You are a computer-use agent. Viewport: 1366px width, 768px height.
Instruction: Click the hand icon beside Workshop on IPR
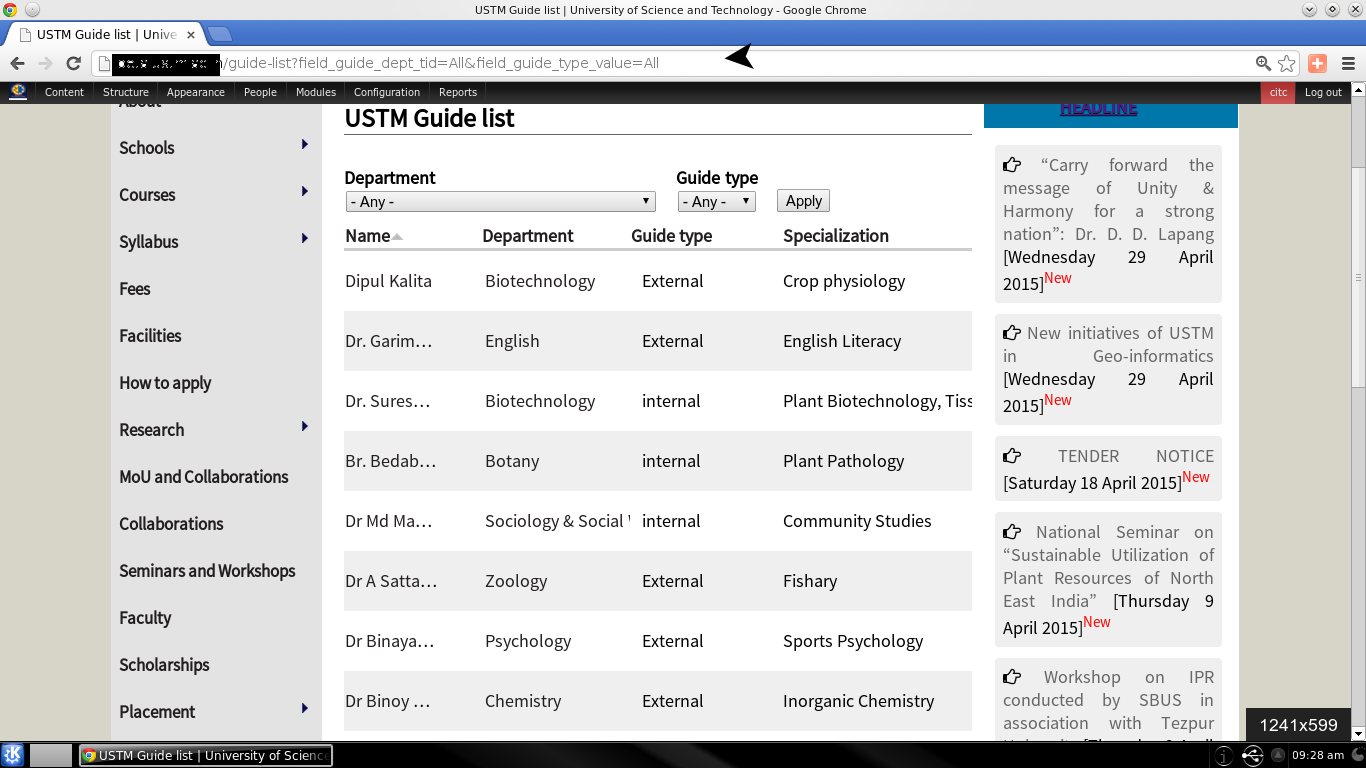coord(1012,677)
